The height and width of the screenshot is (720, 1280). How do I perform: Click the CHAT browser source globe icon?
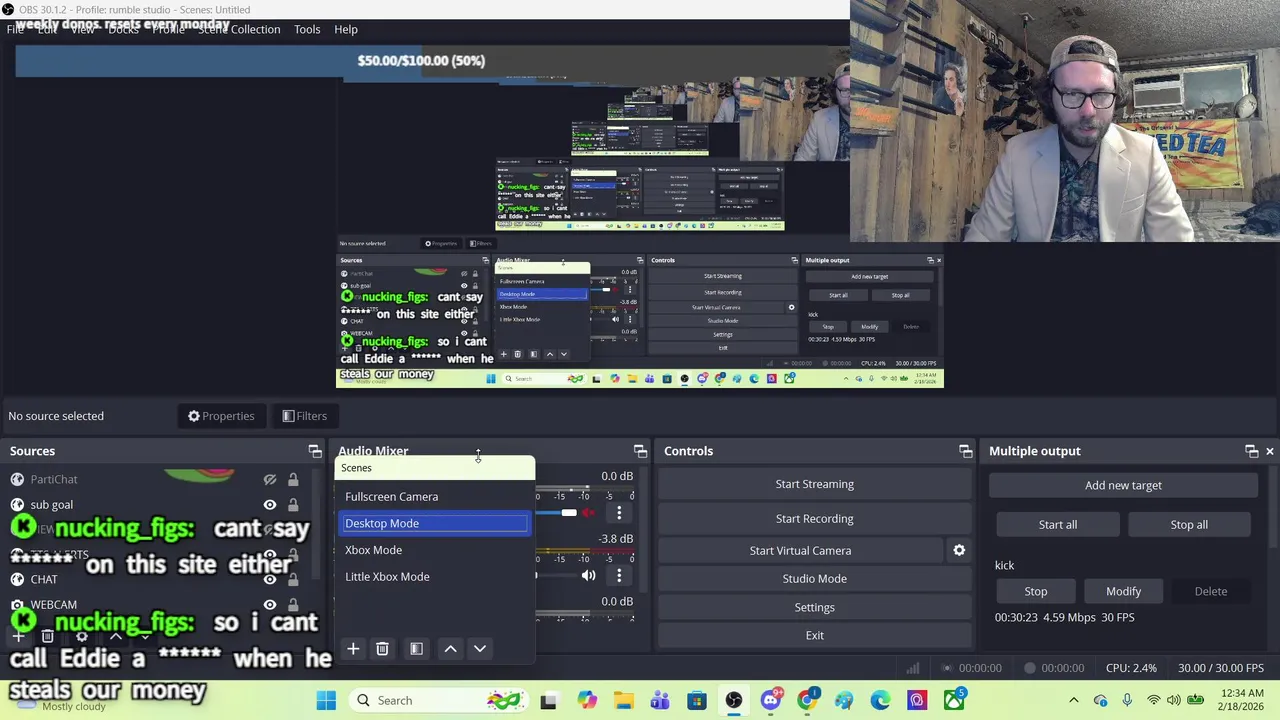point(17,579)
